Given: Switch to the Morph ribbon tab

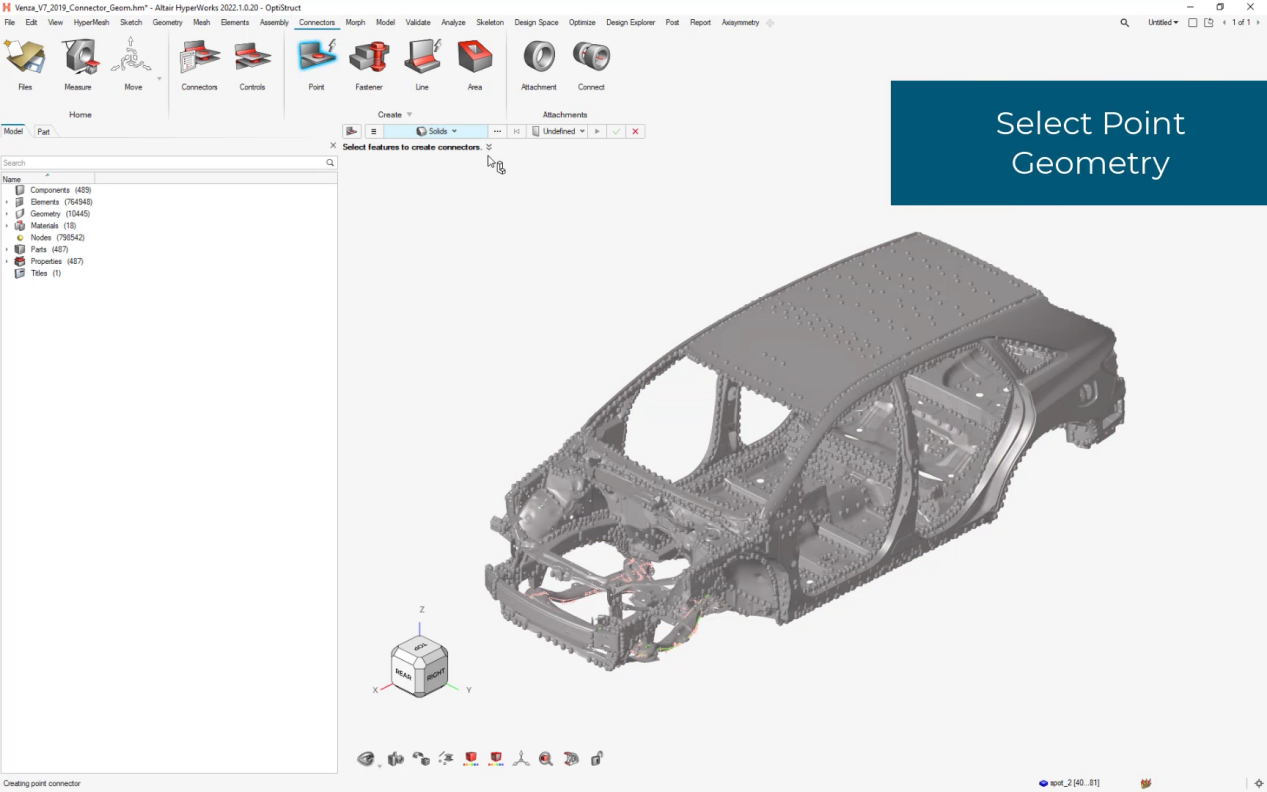Looking at the screenshot, I should (x=355, y=22).
